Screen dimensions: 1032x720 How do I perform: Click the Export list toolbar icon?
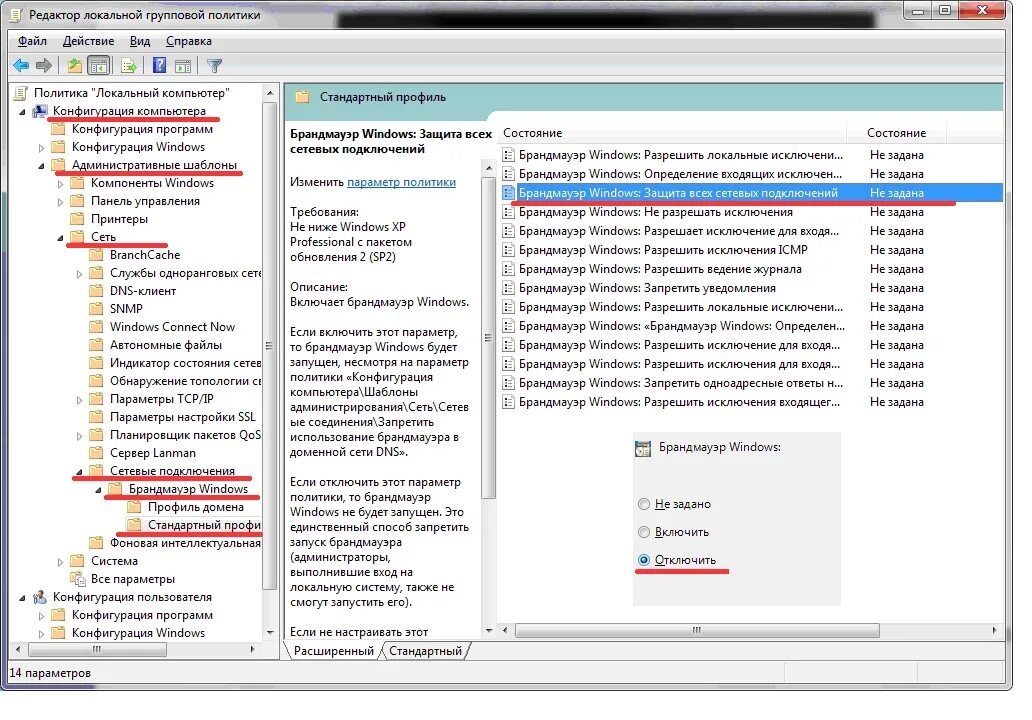(129, 65)
